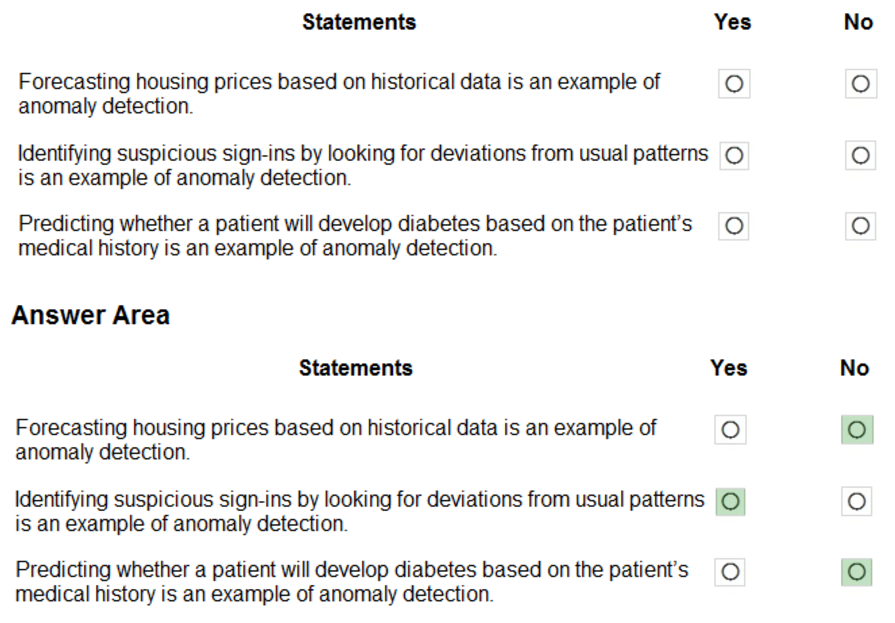Choose Yes for suspicious sign-ins in top question

point(733,156)
